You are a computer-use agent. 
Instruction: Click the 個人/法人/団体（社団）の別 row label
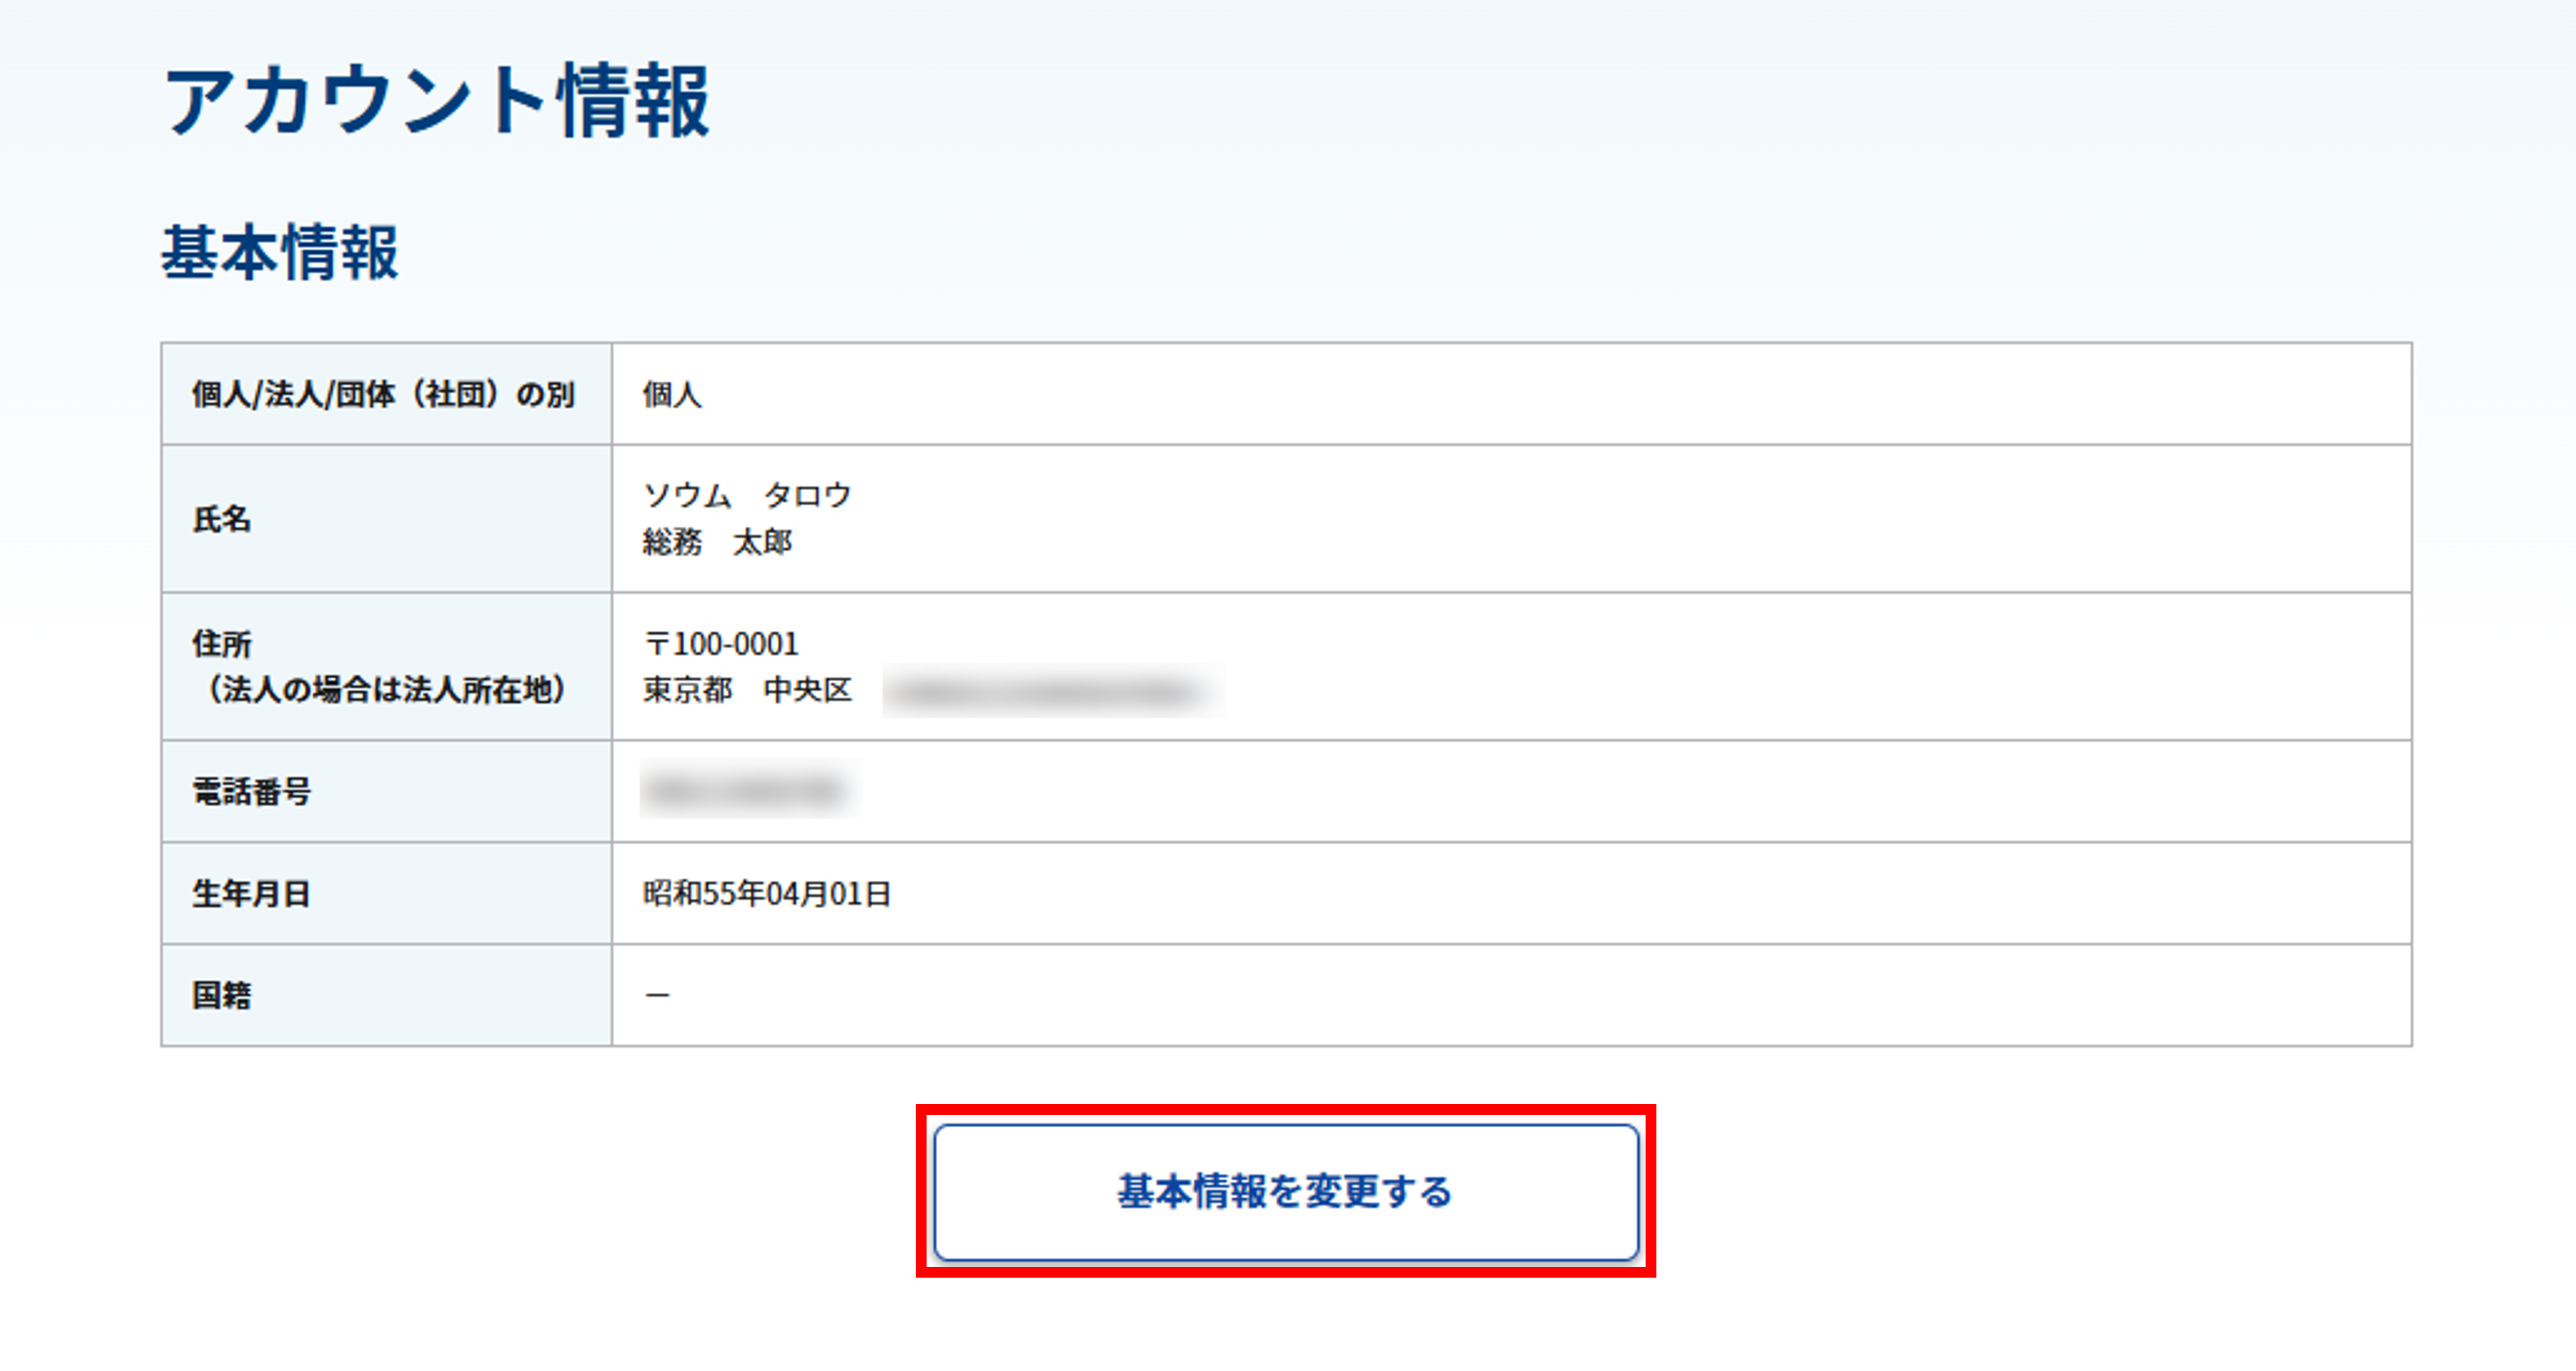[x=384, y=394]
